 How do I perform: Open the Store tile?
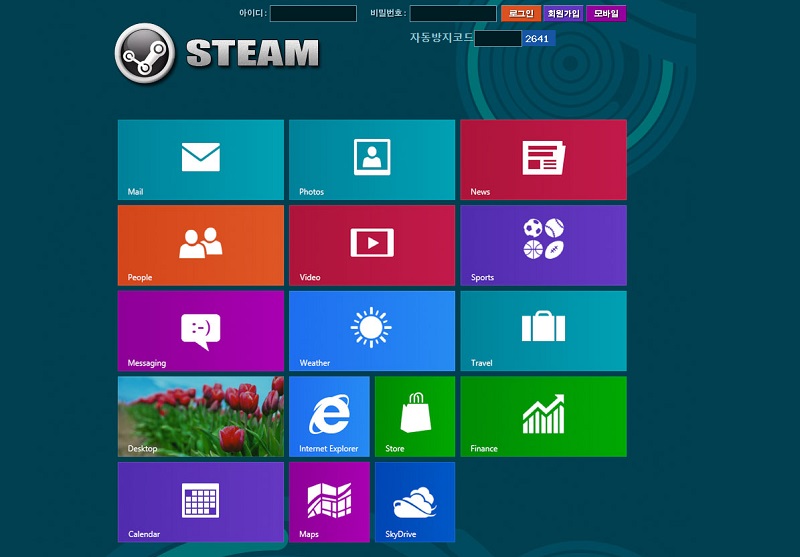(415, 417)
